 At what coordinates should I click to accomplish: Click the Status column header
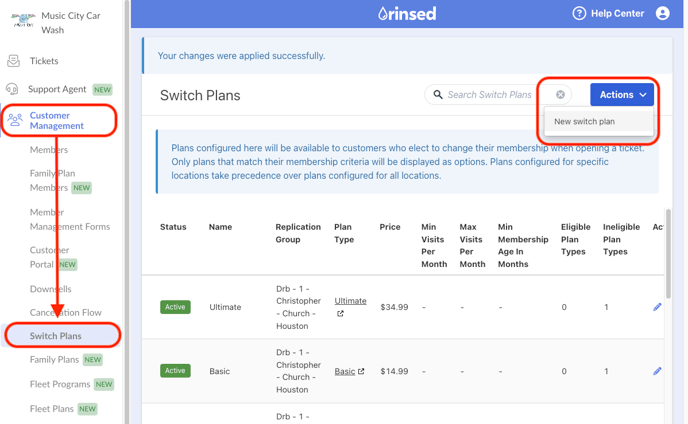pyautogui.click(x=173, y=227)
